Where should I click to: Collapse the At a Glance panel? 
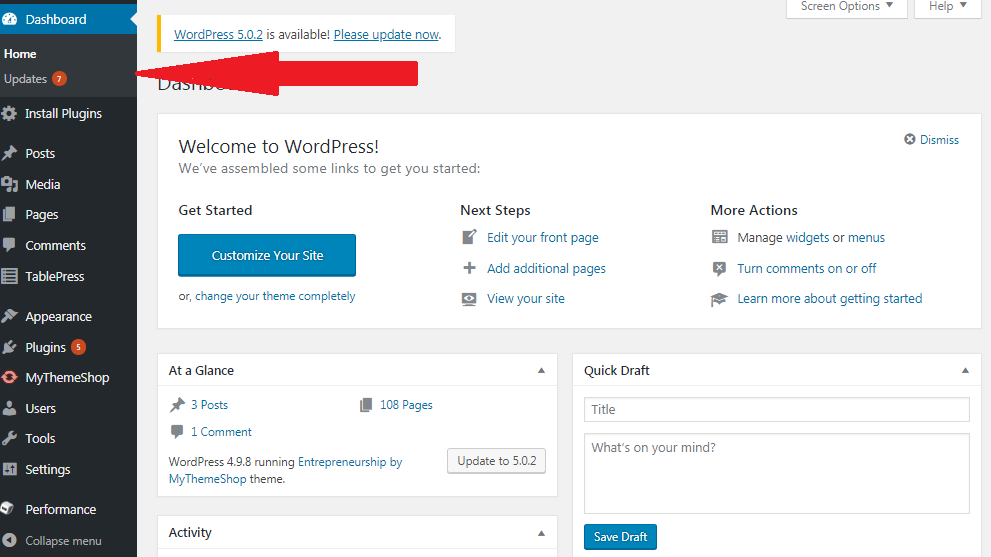click(x=541, y=370)
